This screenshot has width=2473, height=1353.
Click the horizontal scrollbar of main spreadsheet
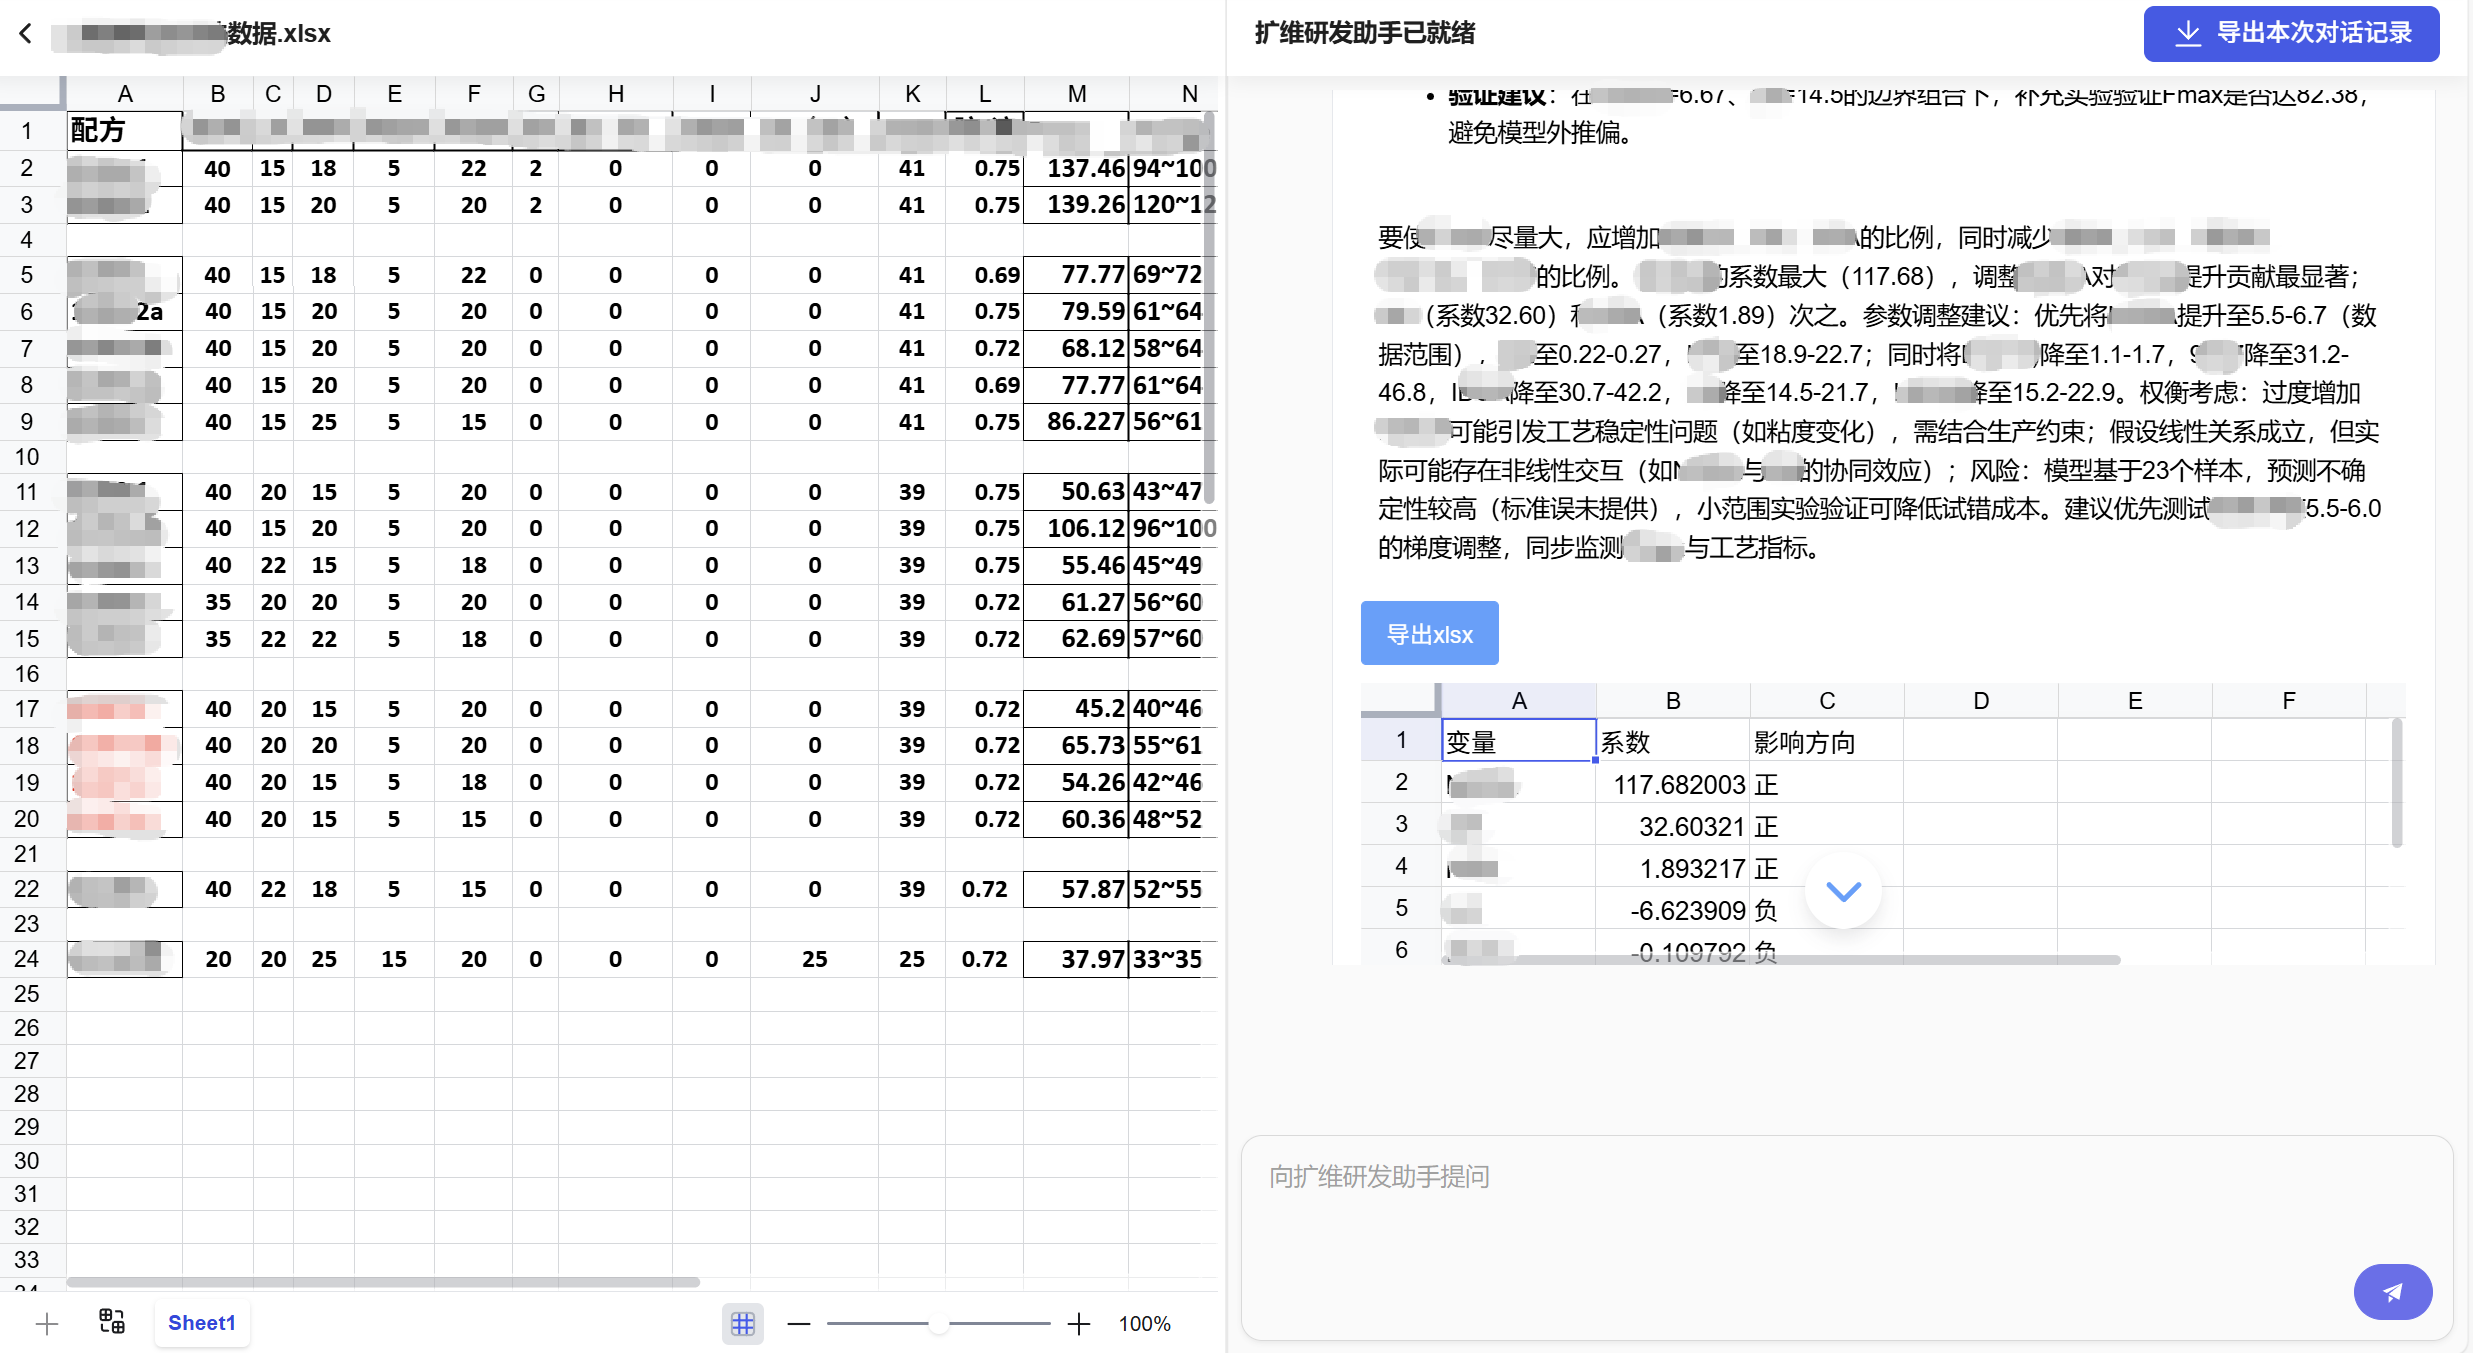pos(382,1282)
